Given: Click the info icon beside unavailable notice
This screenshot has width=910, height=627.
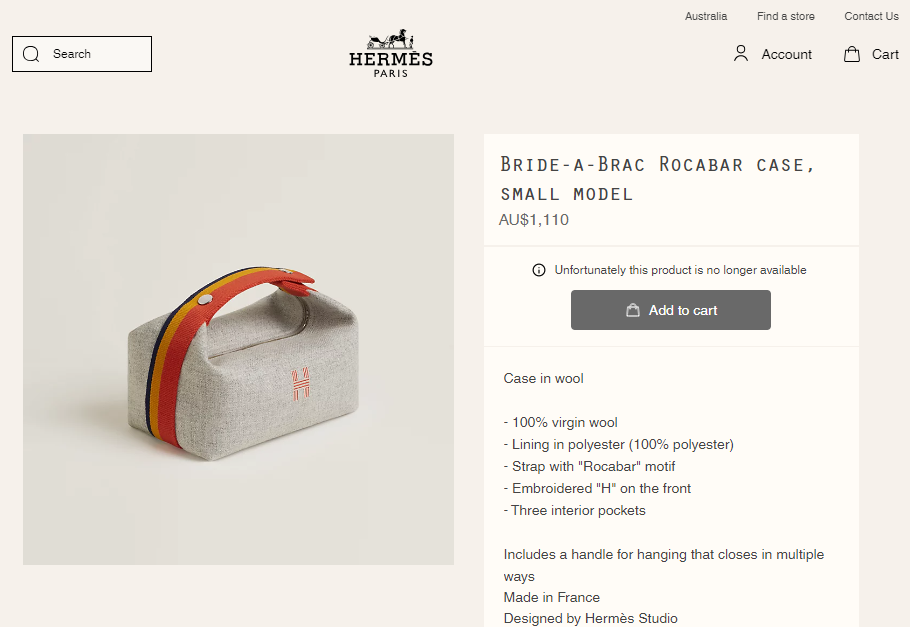Looking at the screenshot, I should pos(539,270).
